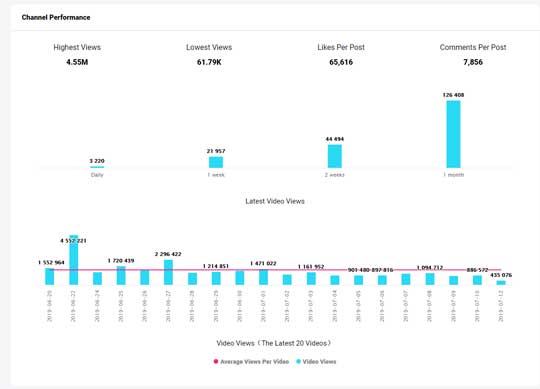Toggle the Average Views Per Video legend dot

pyautogui.click(x=216, y=361)
